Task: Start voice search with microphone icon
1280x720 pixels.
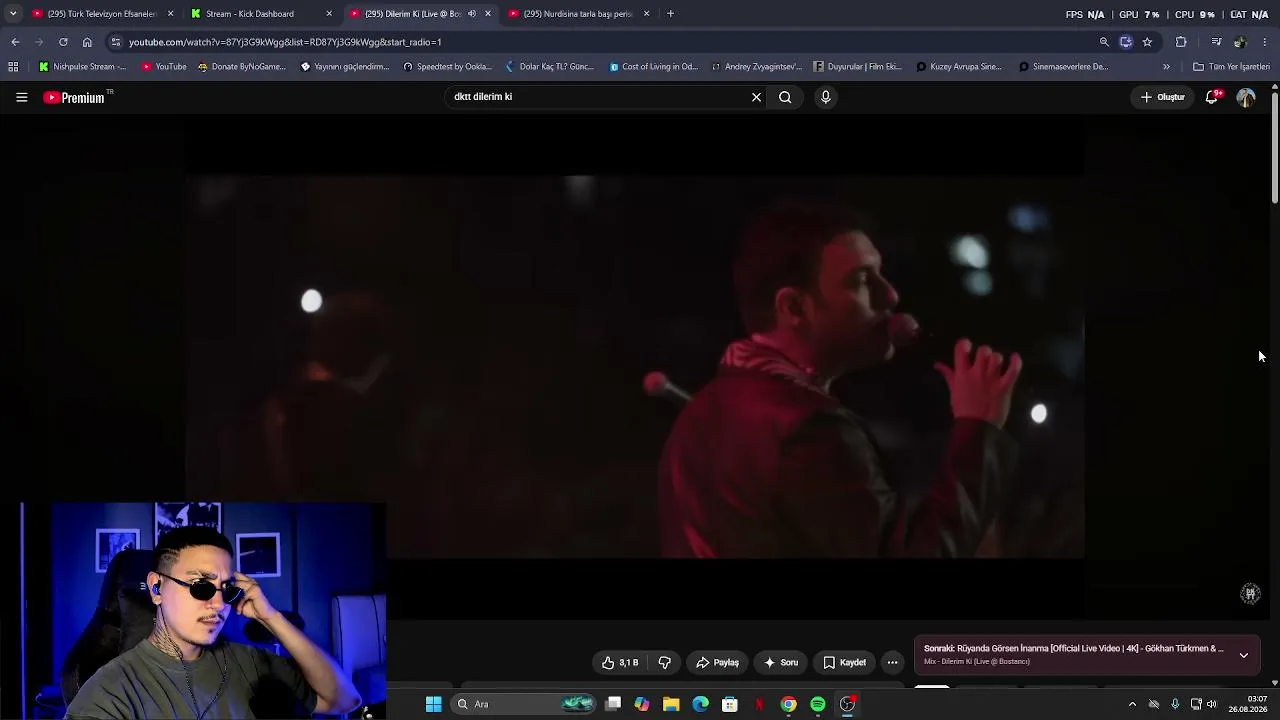Action: click(x=825, y=97)
